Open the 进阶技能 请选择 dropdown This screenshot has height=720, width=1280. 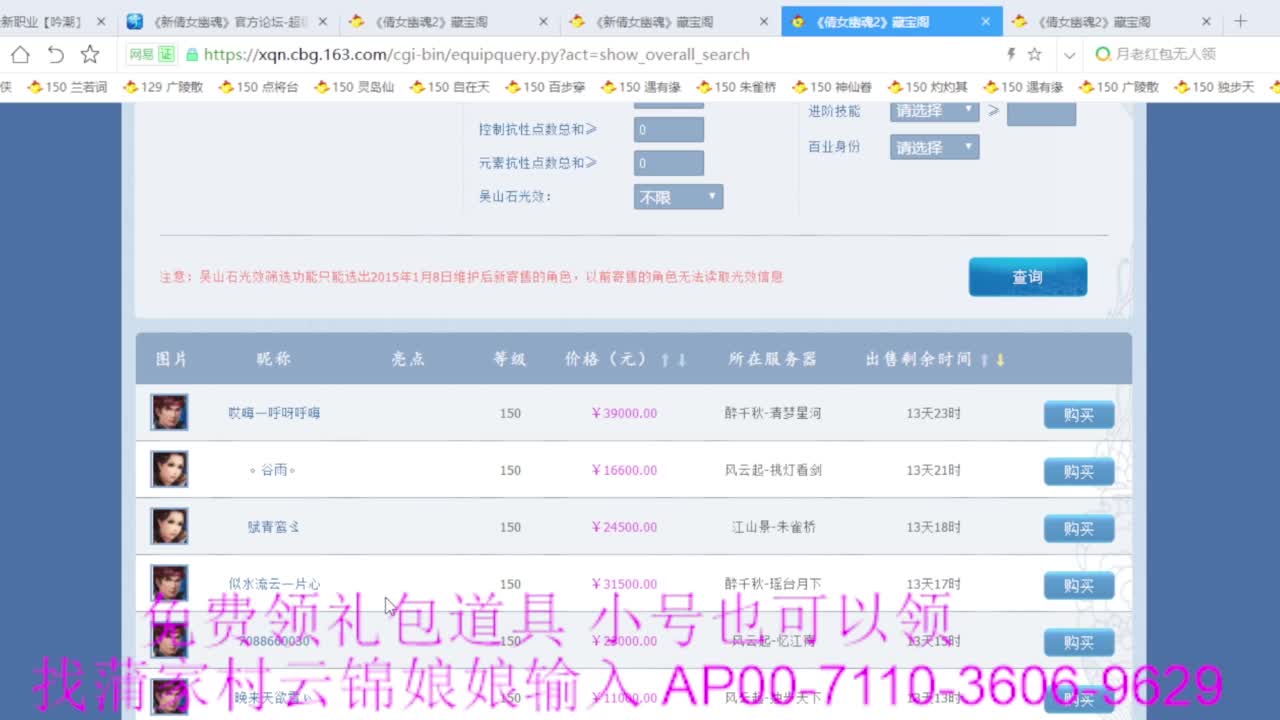tap(933, 111)
